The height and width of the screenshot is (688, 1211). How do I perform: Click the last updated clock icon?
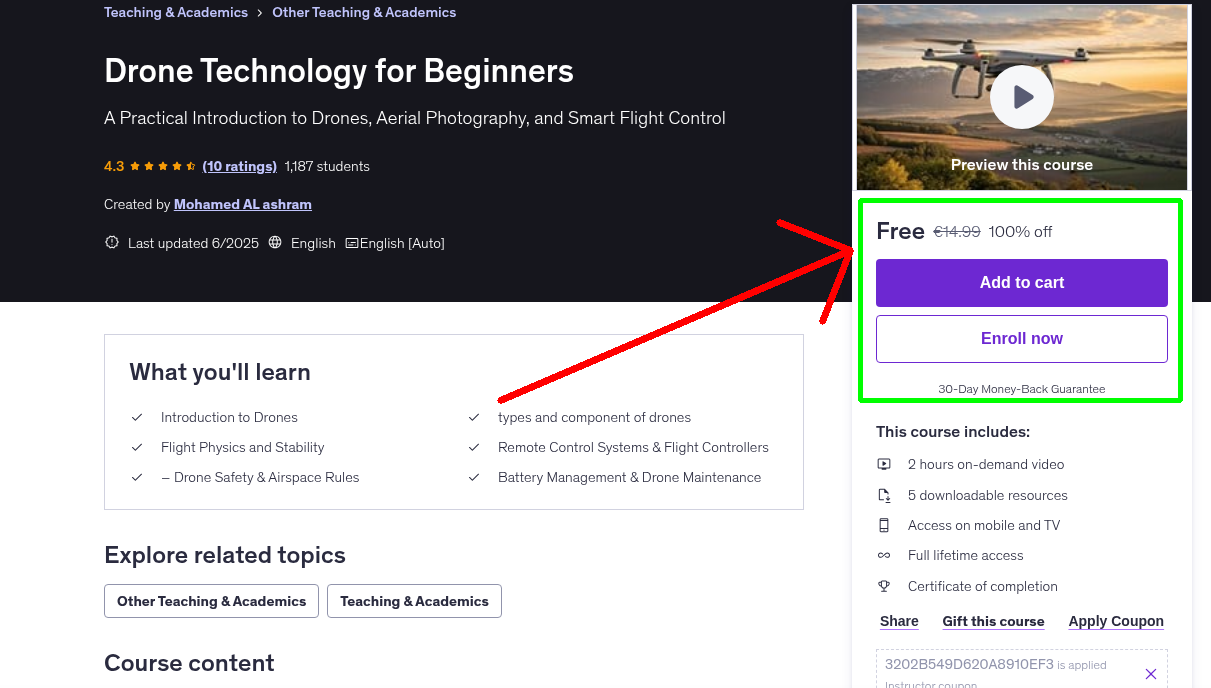pos(111,242)
